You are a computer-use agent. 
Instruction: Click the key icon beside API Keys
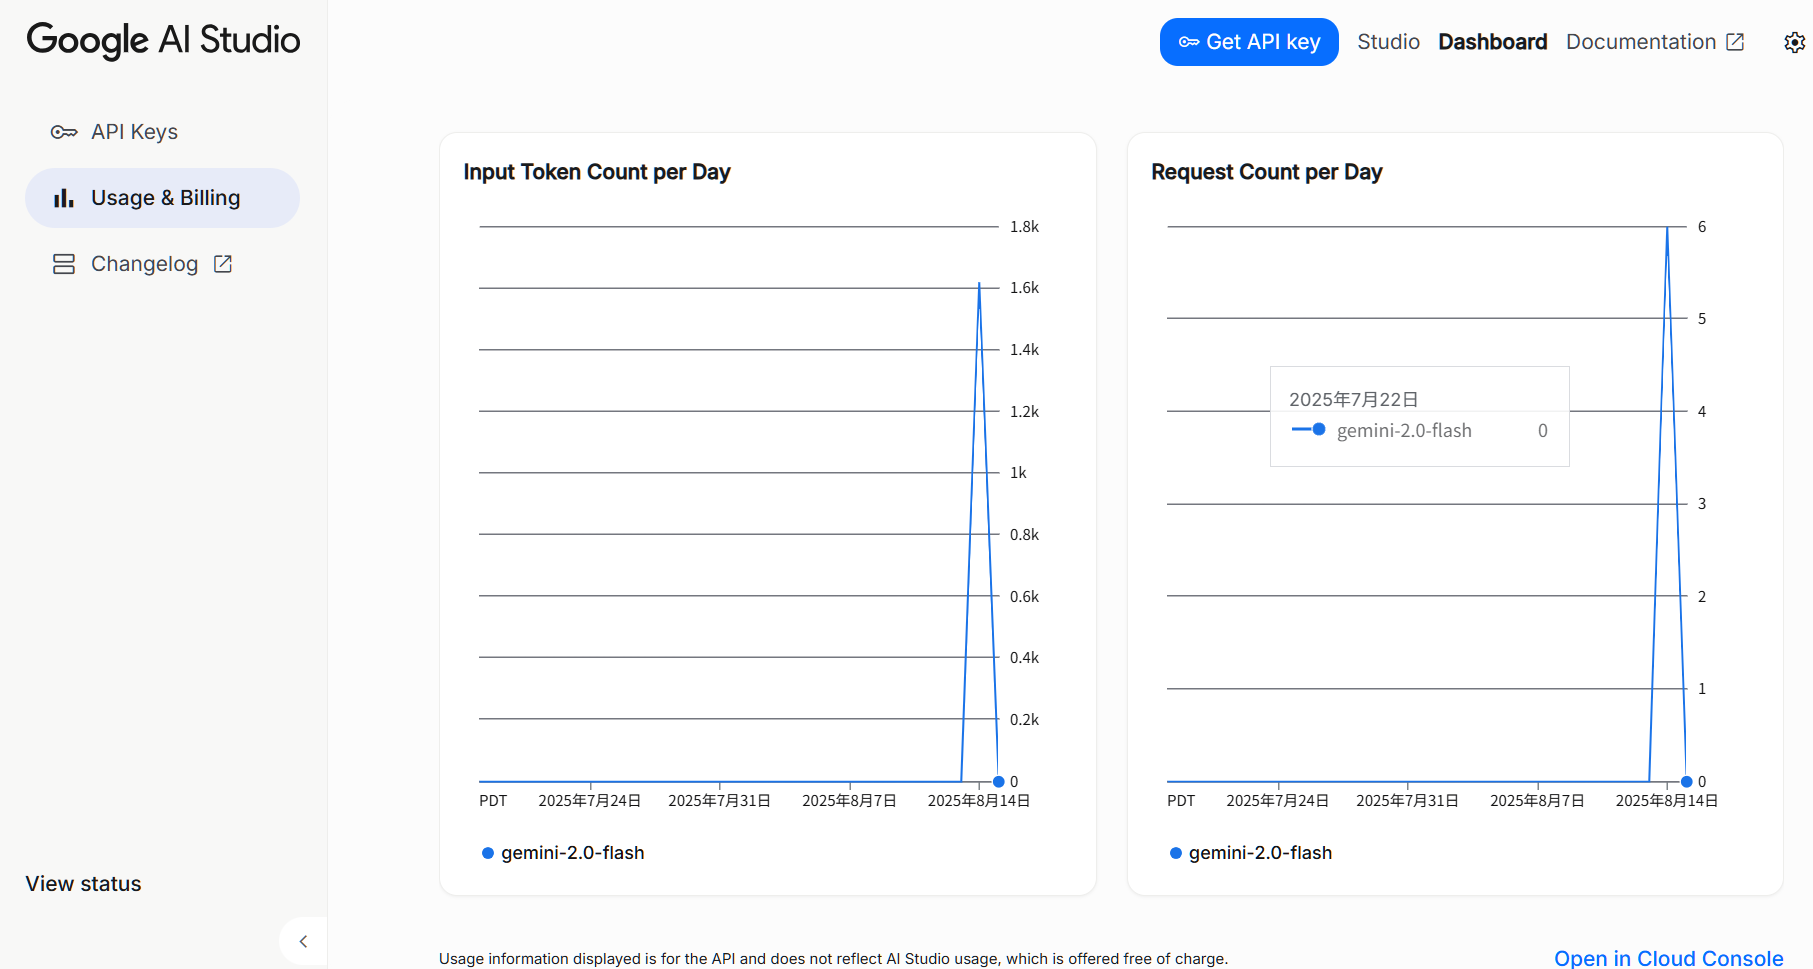pyautogui.click(x=64, y=132)
